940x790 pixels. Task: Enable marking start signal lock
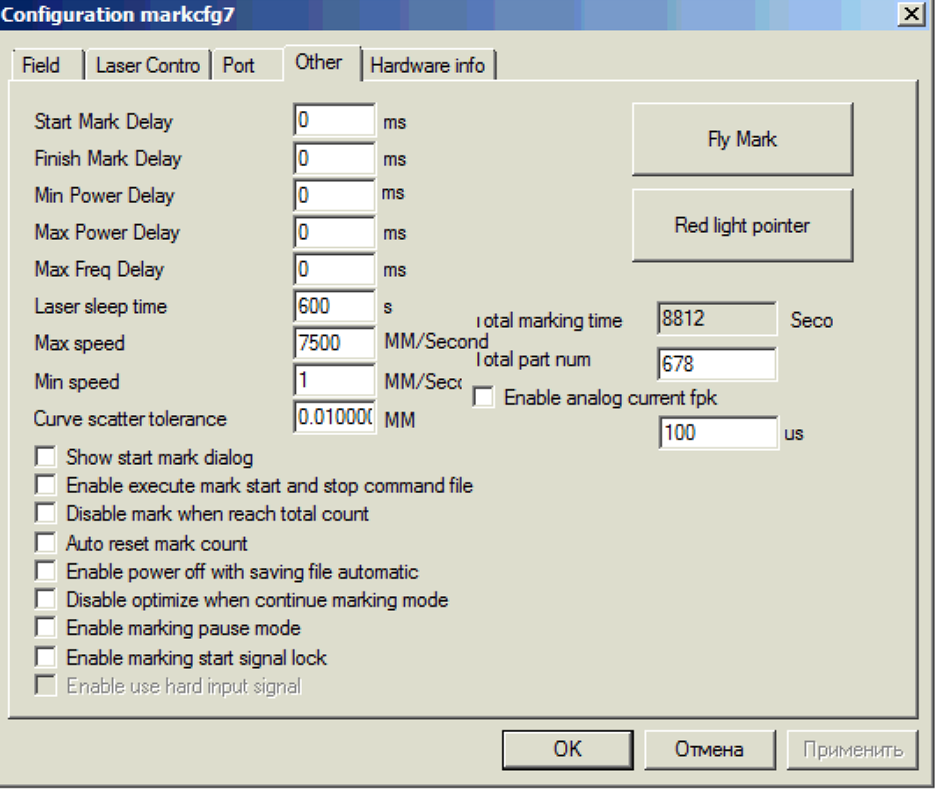(x=45, y=658)
